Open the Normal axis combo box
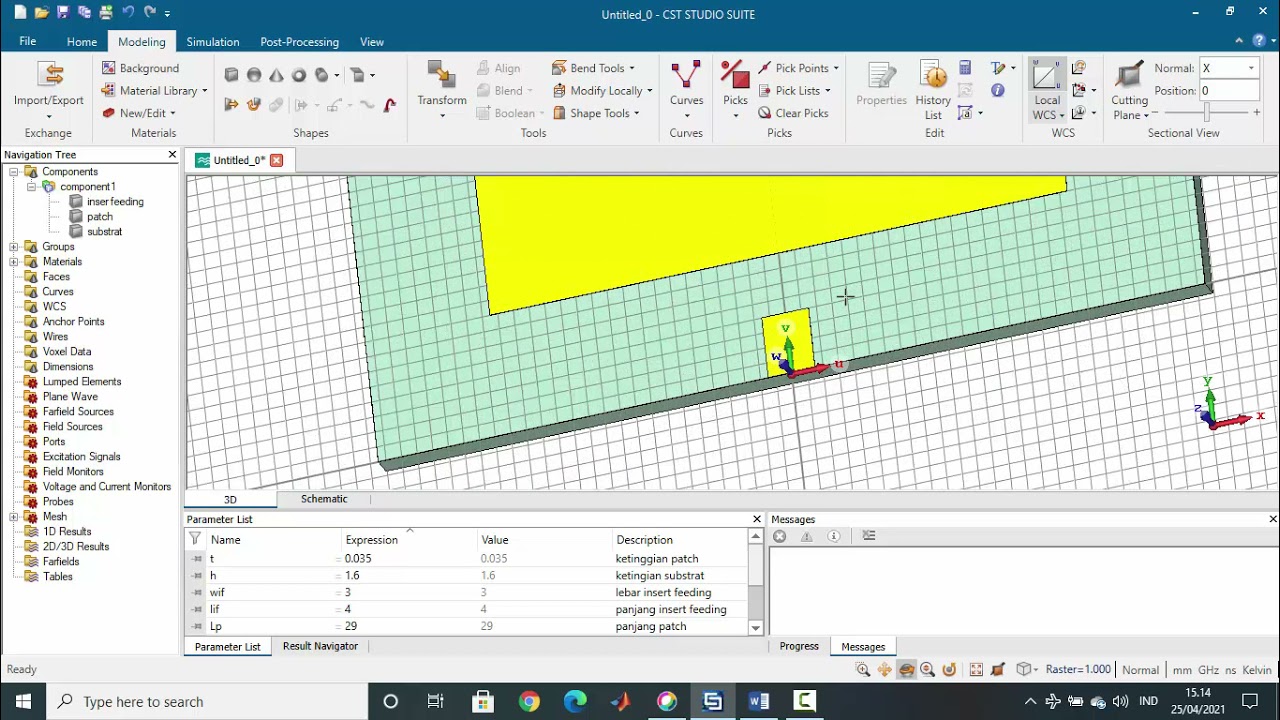Screen dimensions: 1280x720 coord(1229,68)
